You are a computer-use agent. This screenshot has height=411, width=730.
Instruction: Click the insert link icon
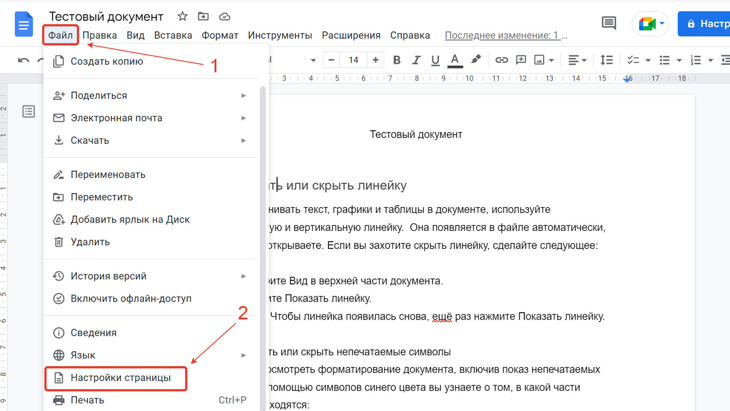pyautogui.click(x=501, y=60)
